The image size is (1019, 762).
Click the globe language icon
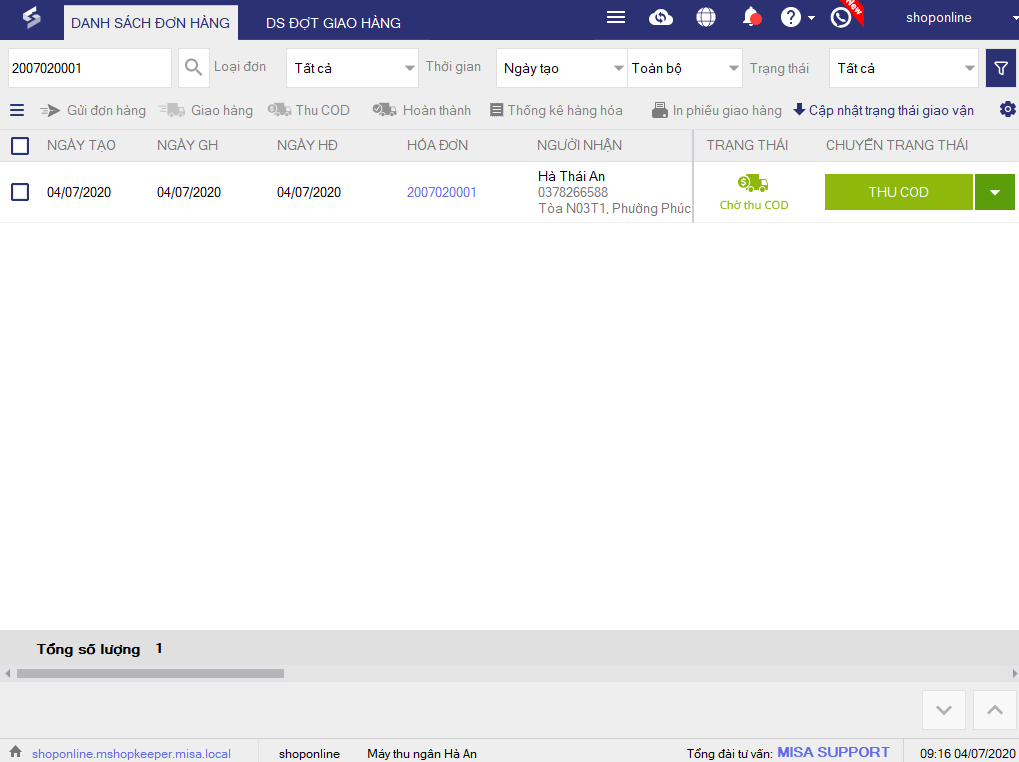[706, 18]
